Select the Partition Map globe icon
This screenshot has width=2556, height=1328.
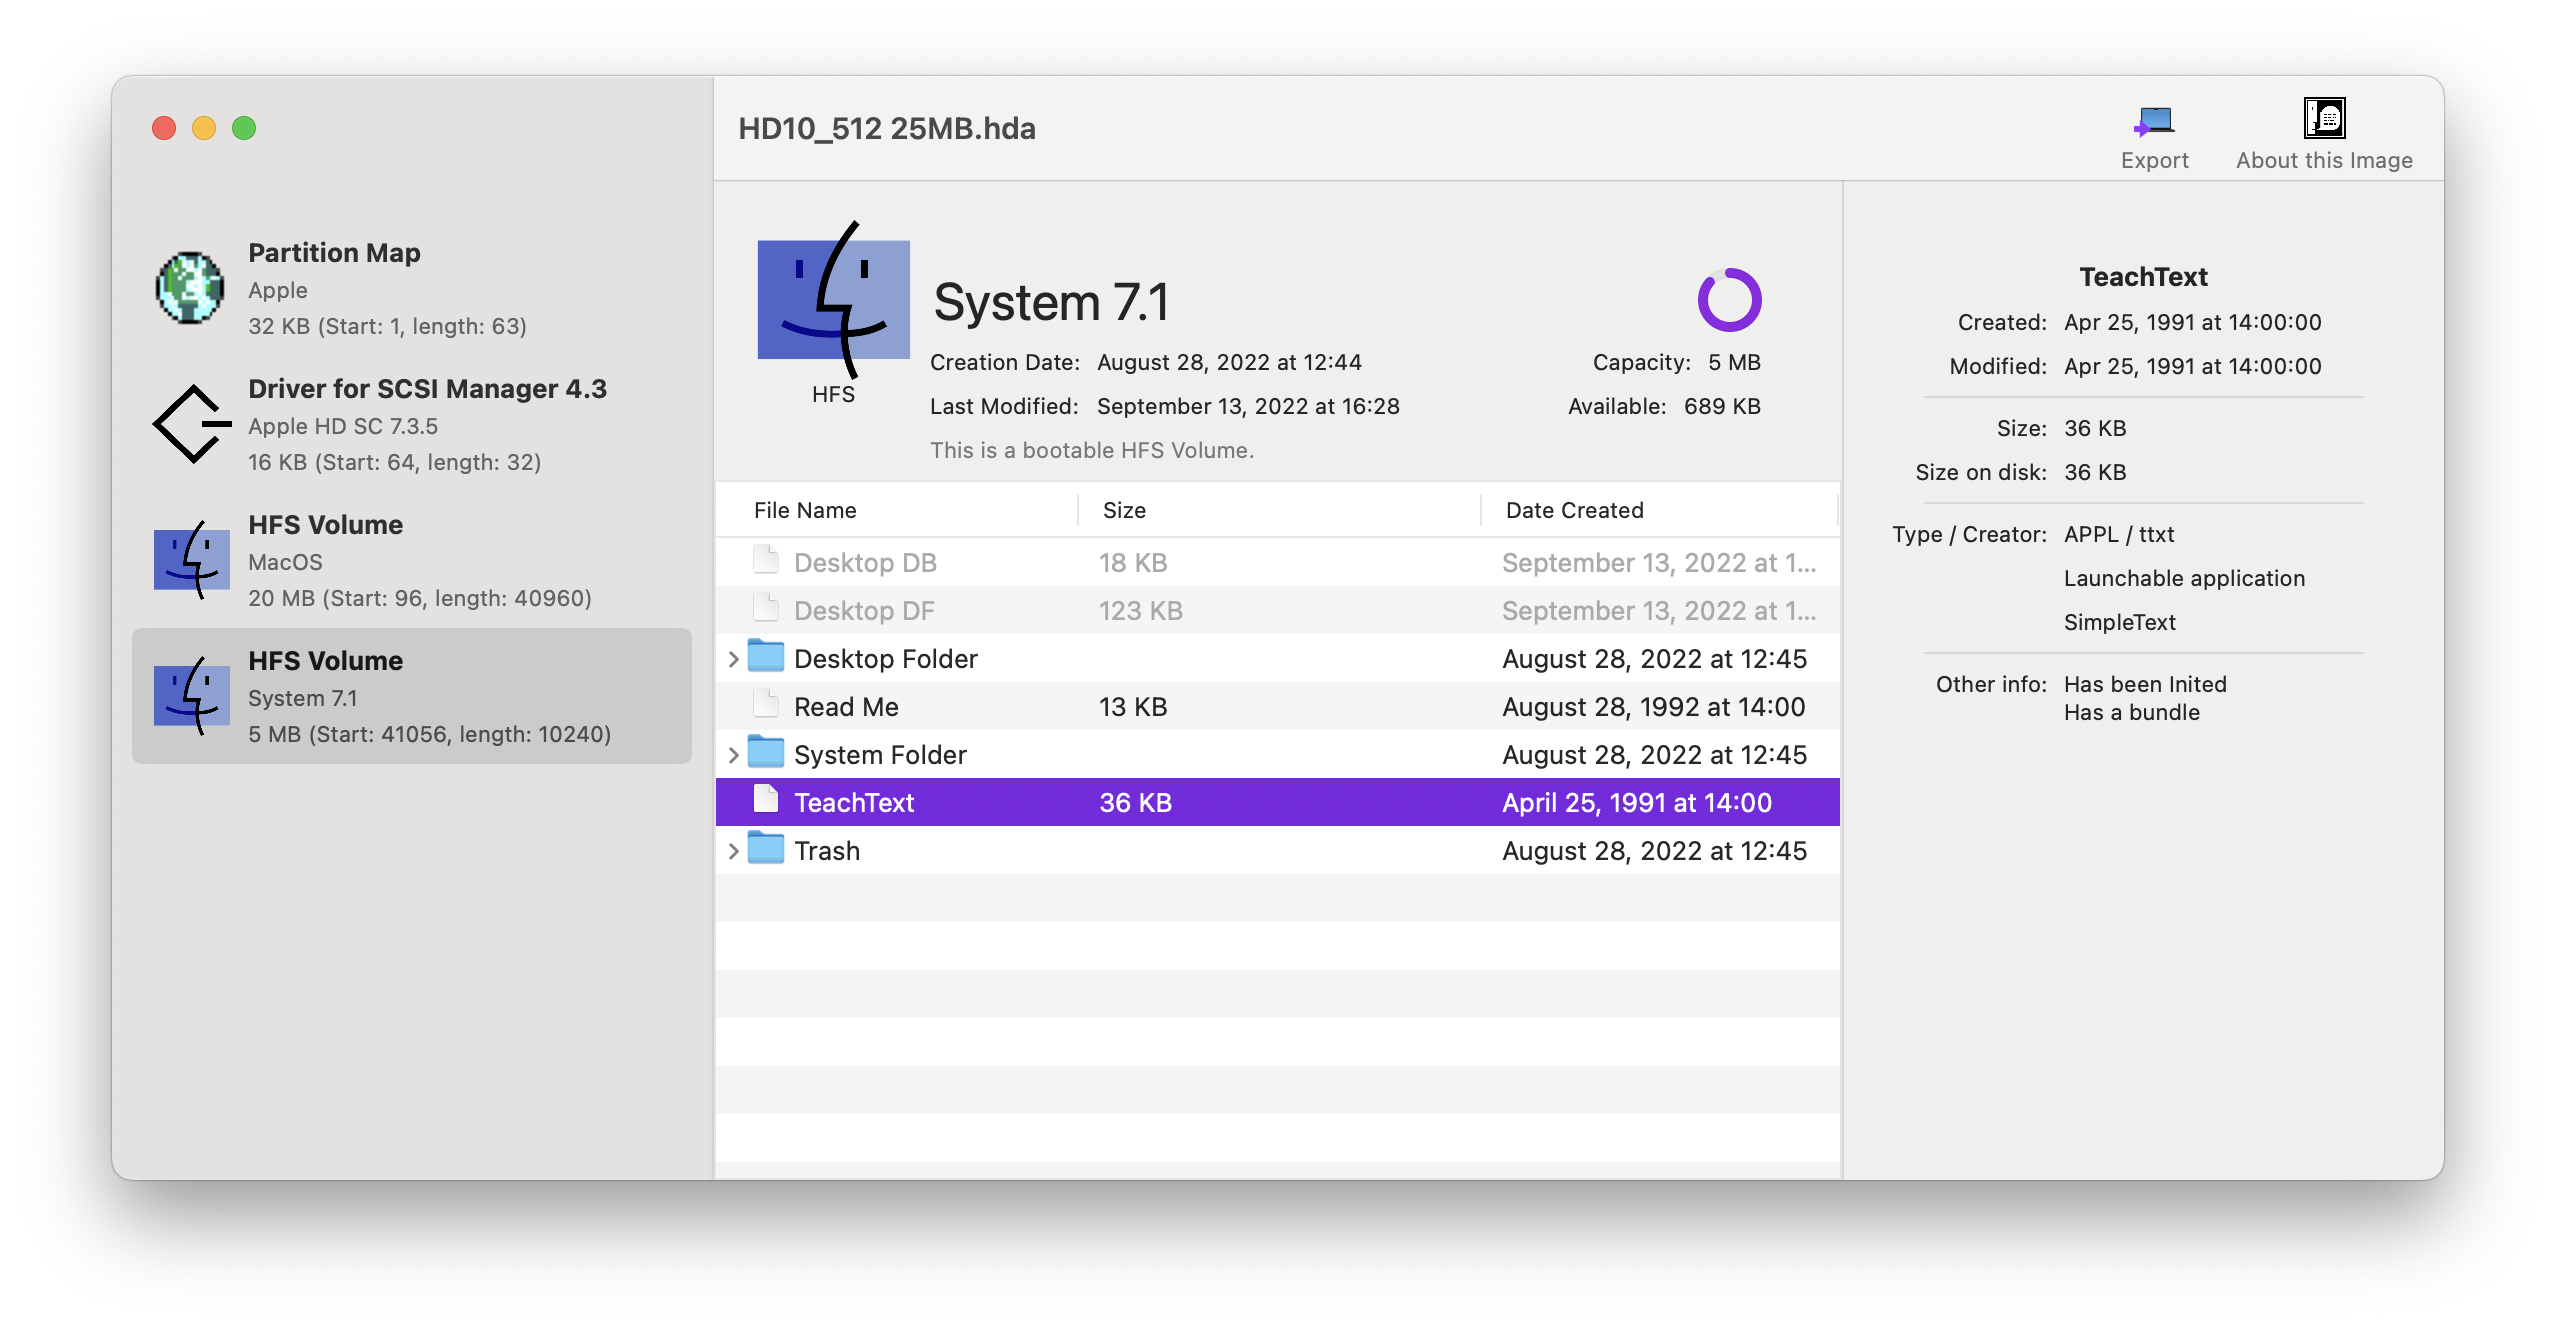tap(190, 288)
